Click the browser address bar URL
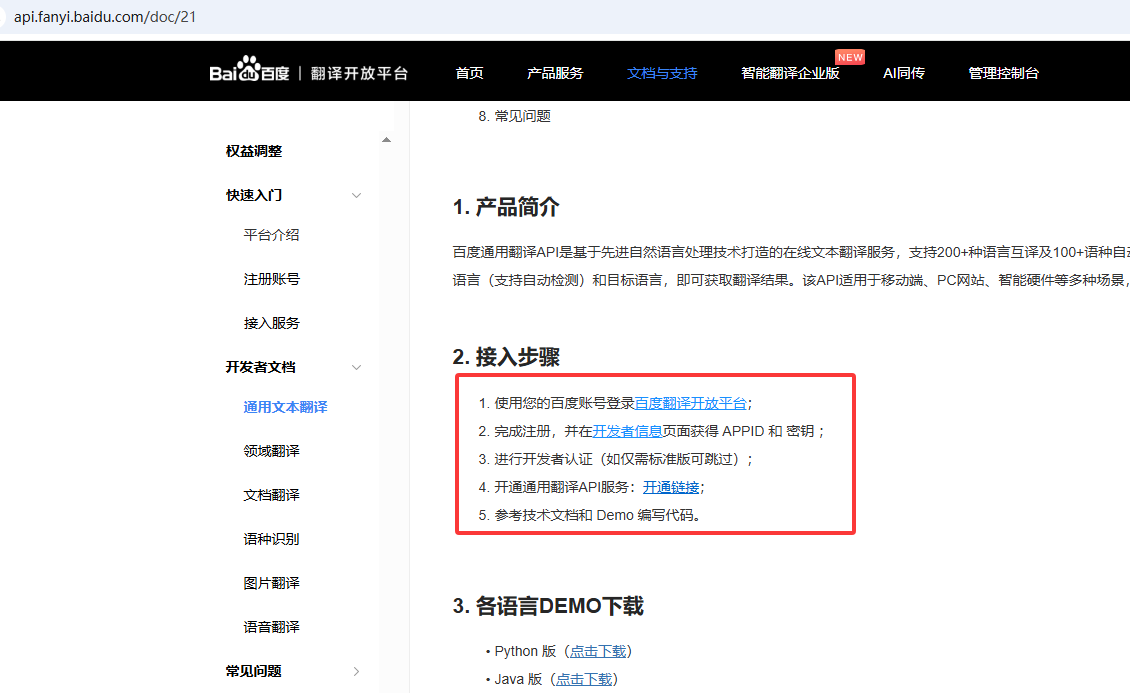The width and height of the screenshot is (1130, 693). coord(104,17)
